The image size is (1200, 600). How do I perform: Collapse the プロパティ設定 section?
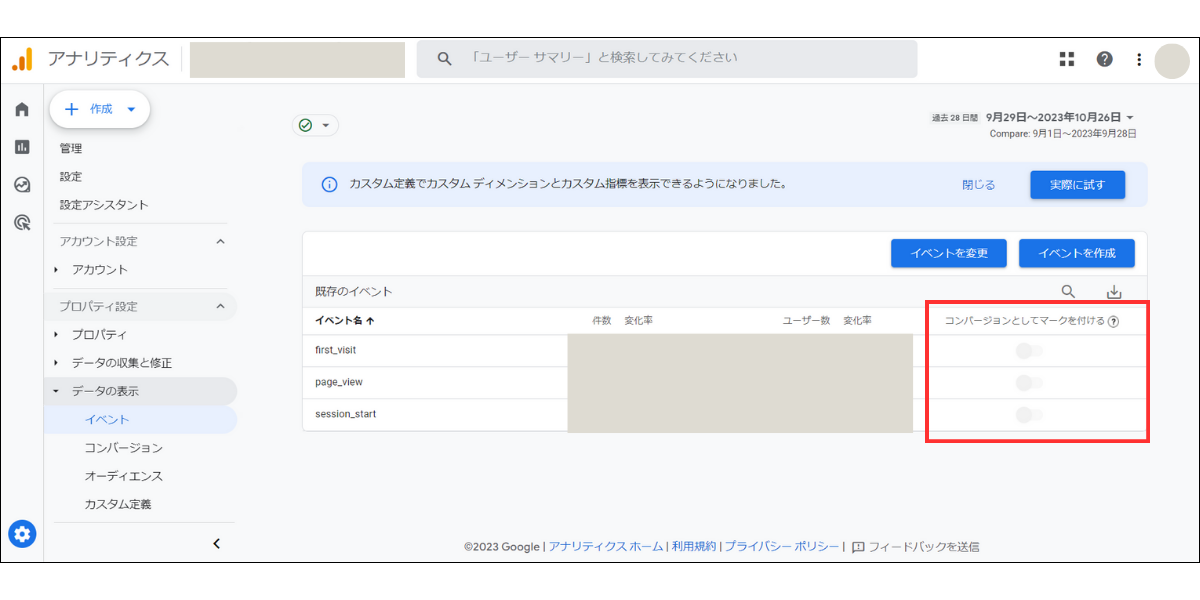221,306
